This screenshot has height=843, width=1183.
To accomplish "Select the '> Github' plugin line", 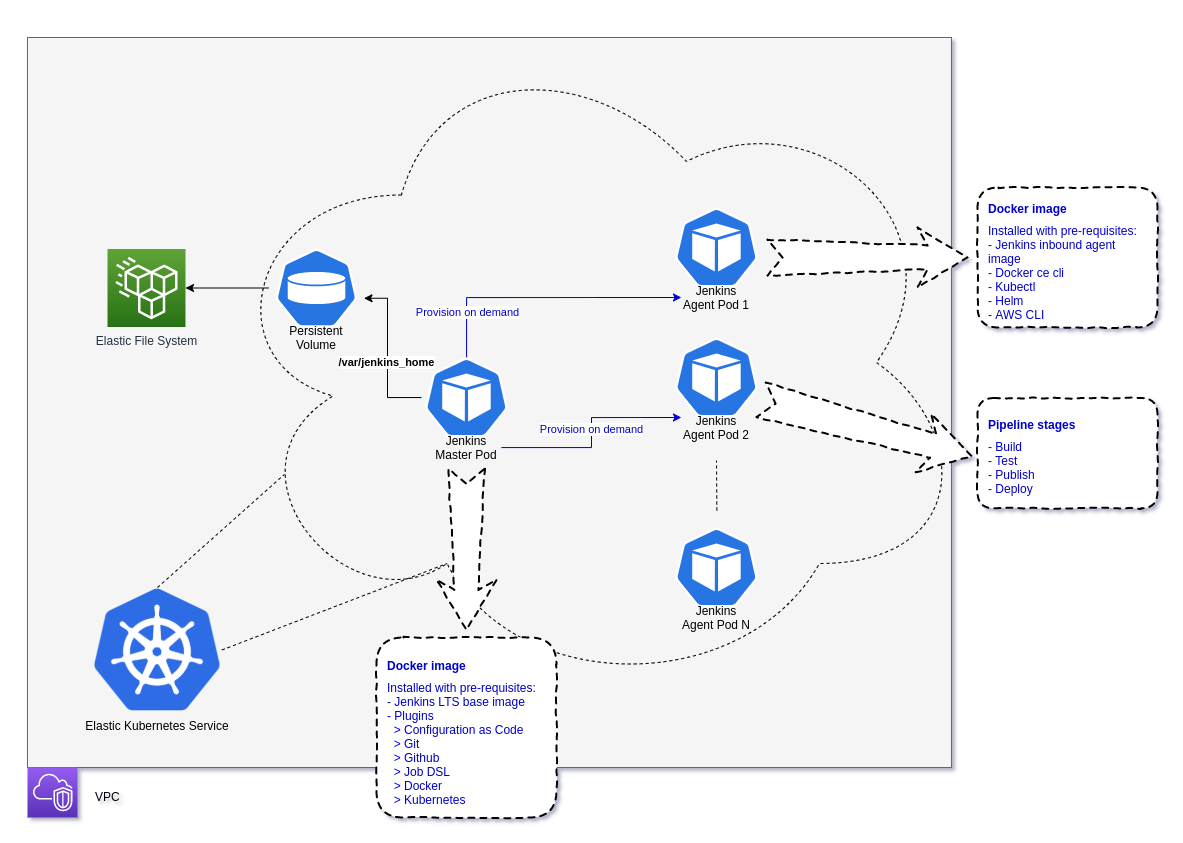I will point(416,758).
